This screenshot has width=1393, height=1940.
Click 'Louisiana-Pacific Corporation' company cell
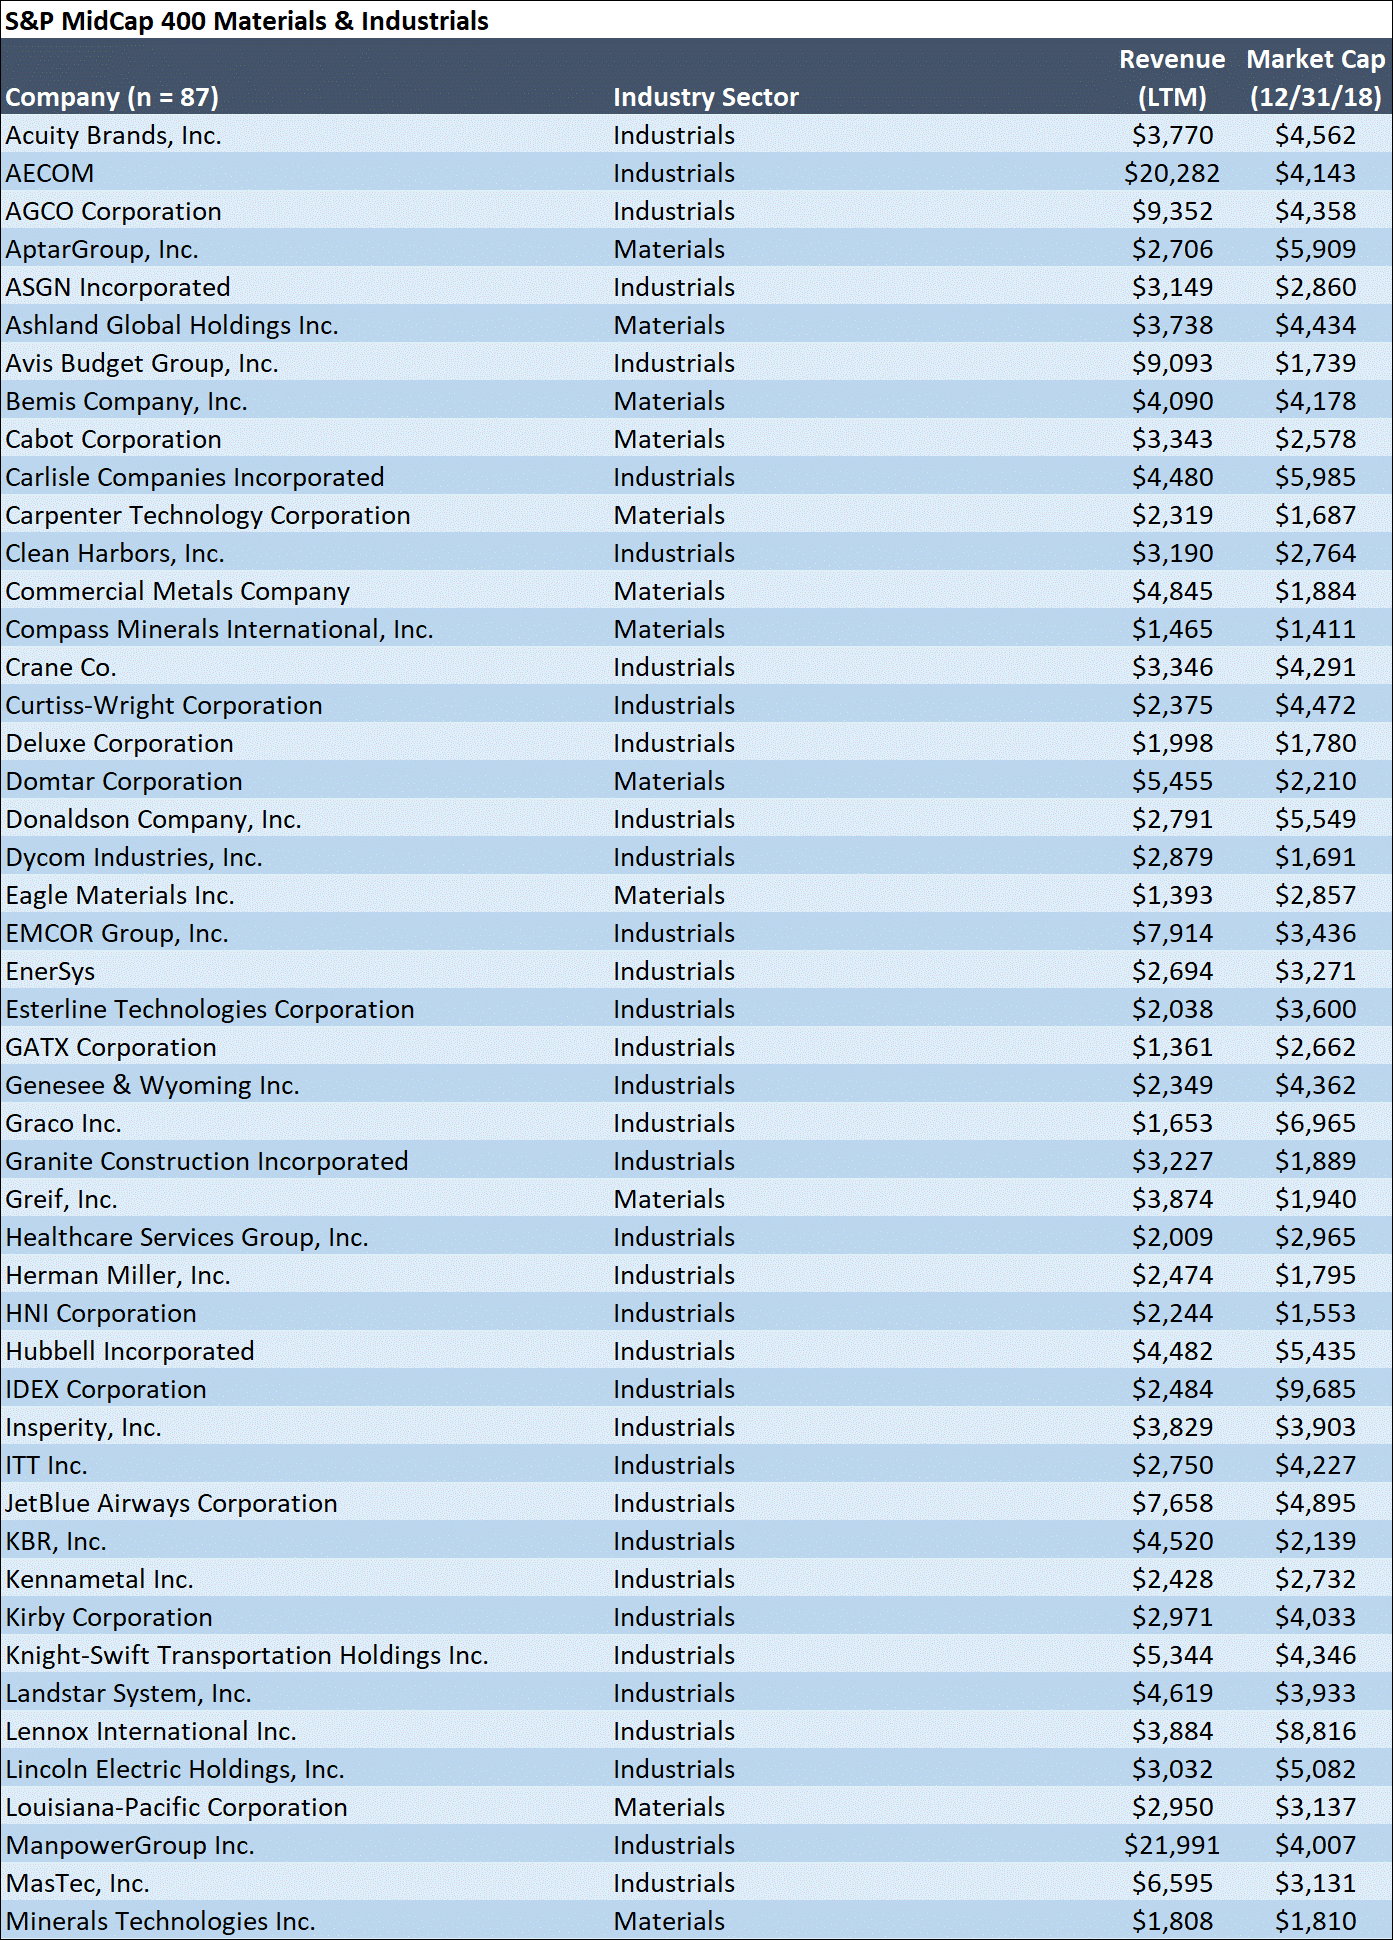click(177, 1807)
